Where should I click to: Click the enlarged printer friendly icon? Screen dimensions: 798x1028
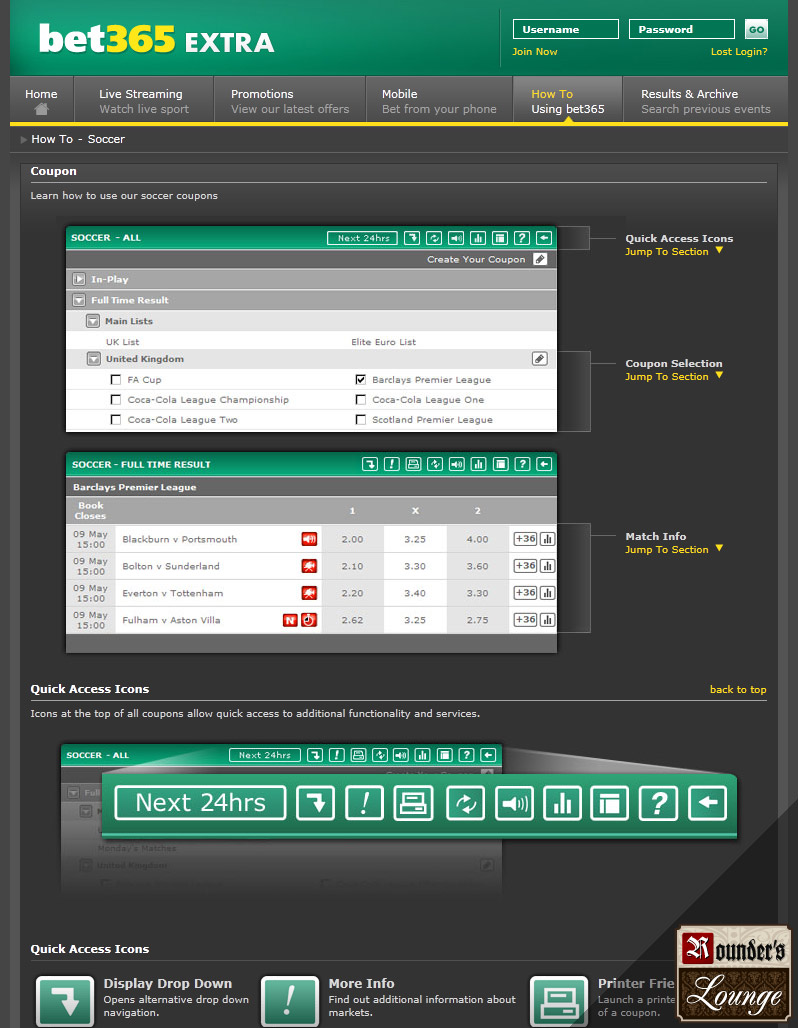coord(413,803)
